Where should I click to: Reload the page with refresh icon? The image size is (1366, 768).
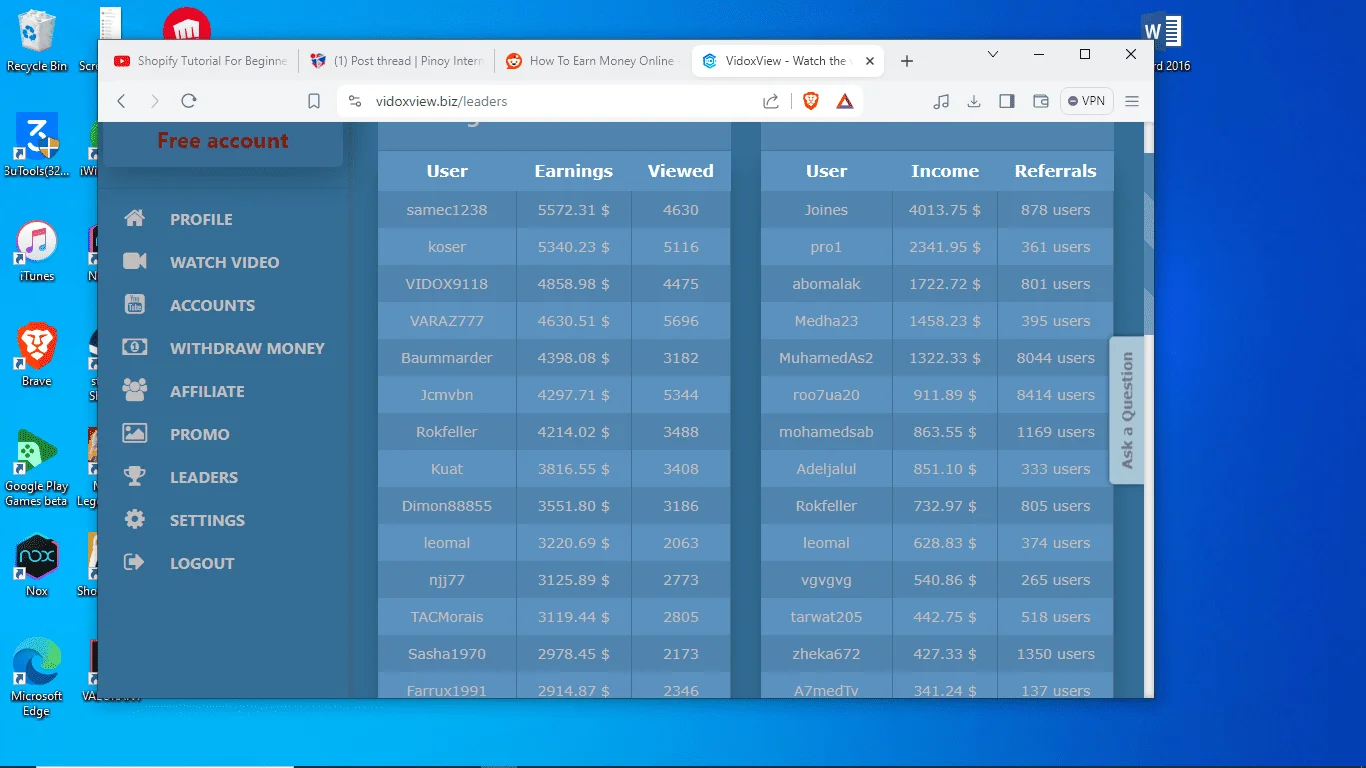point(188,101)
